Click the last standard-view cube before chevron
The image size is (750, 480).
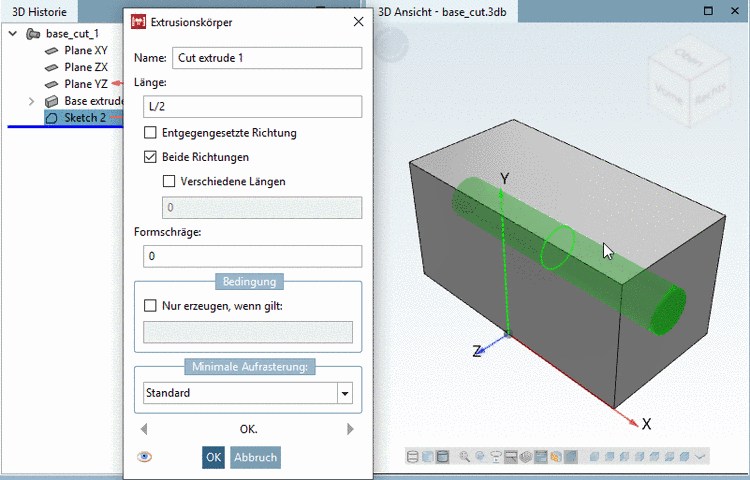pyautogui.click(x=684, y=457)
